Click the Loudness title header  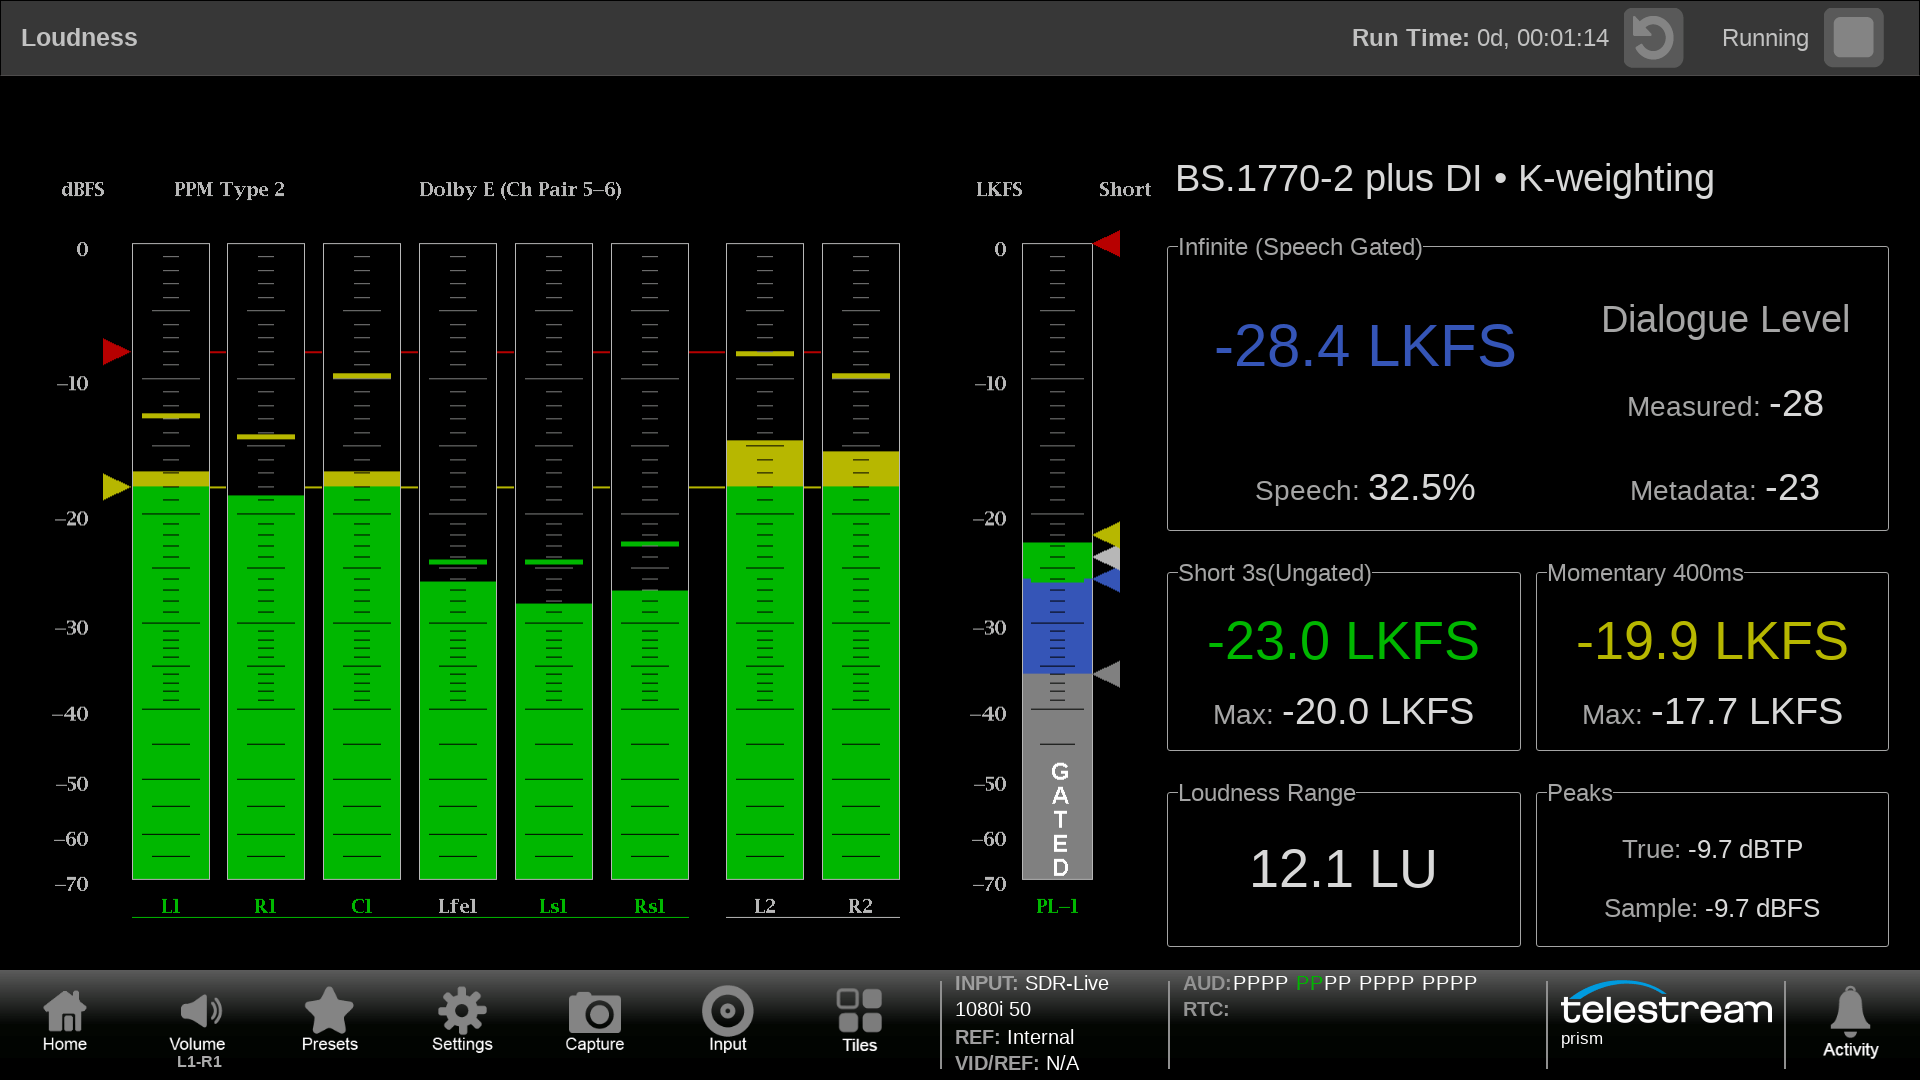(x=79, y=38)
